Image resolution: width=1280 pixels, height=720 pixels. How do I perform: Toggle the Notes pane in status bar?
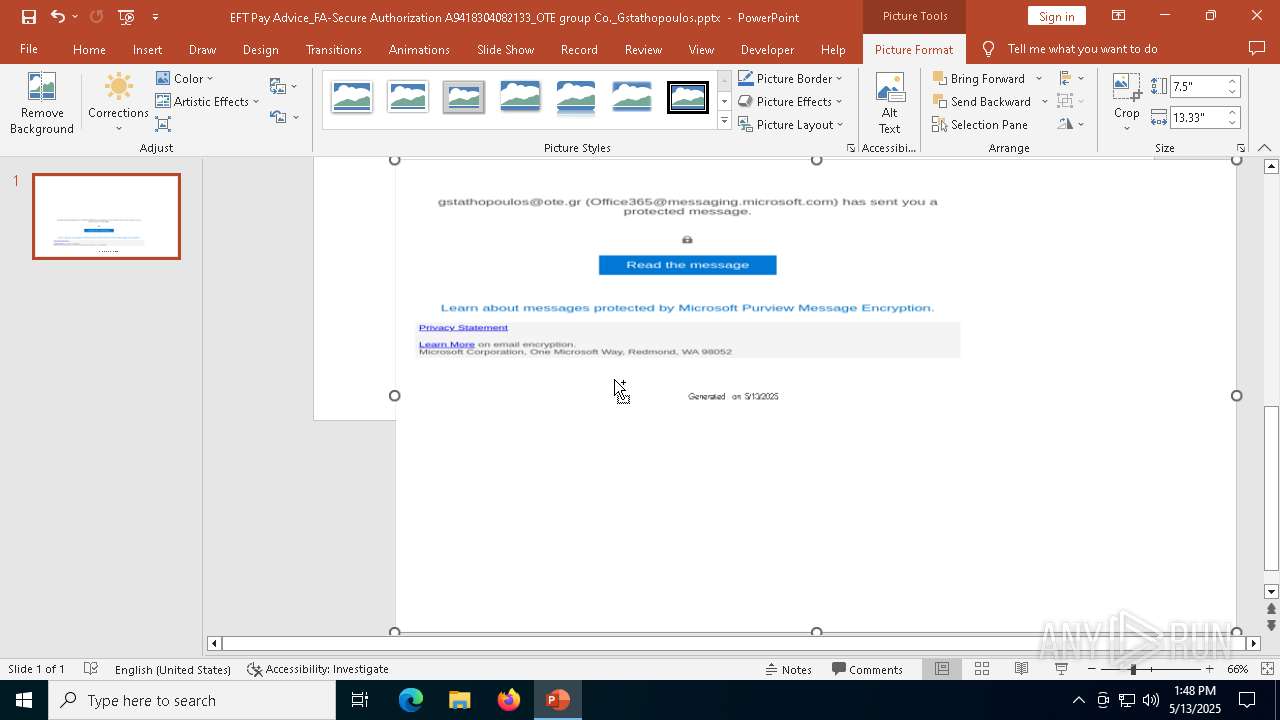789,669
